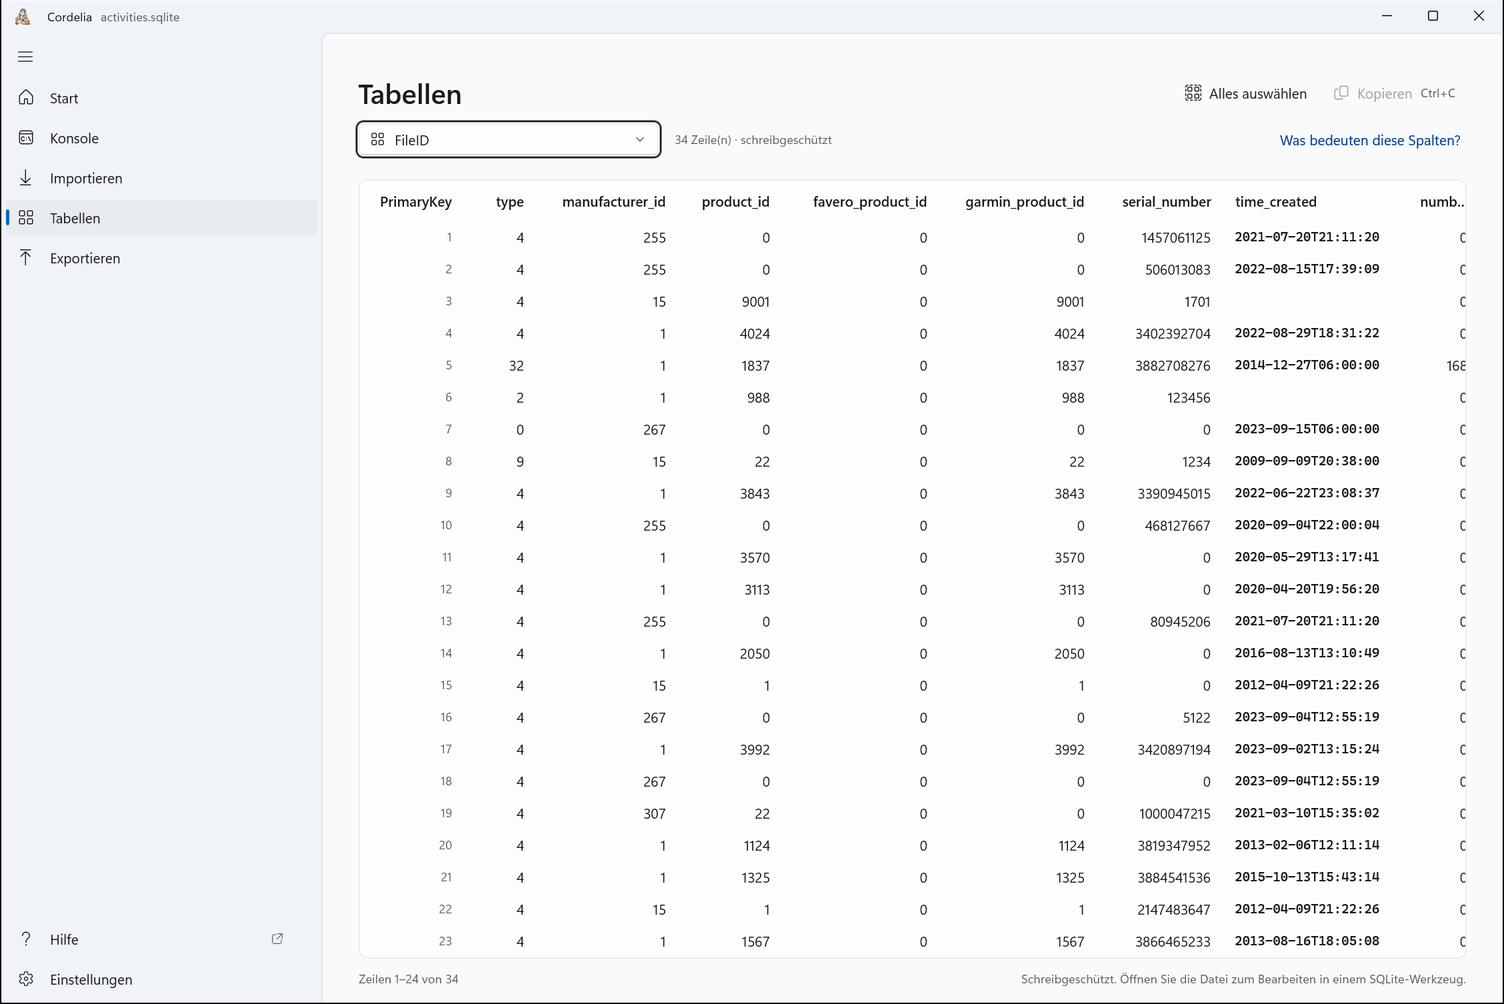1504x1004 pixels.
Task: Click serial number 3882708276
Action: coord(1173,366)
